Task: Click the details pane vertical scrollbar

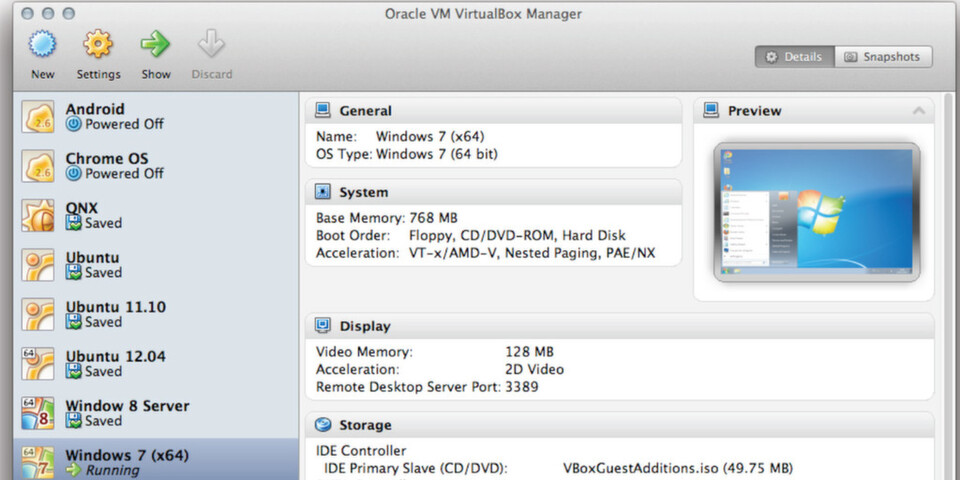Action: click(948, 286)
